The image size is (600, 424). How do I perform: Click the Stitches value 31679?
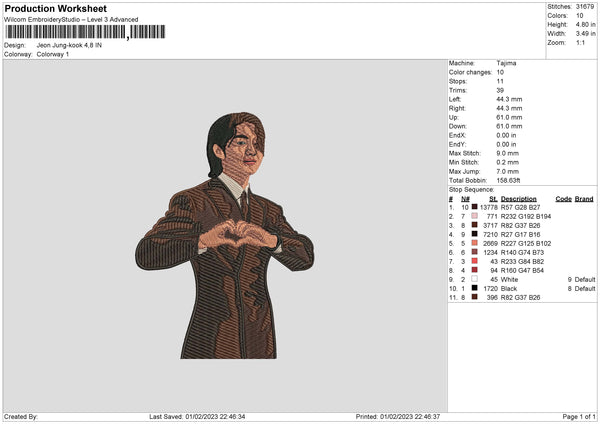(x=585, y=7)
